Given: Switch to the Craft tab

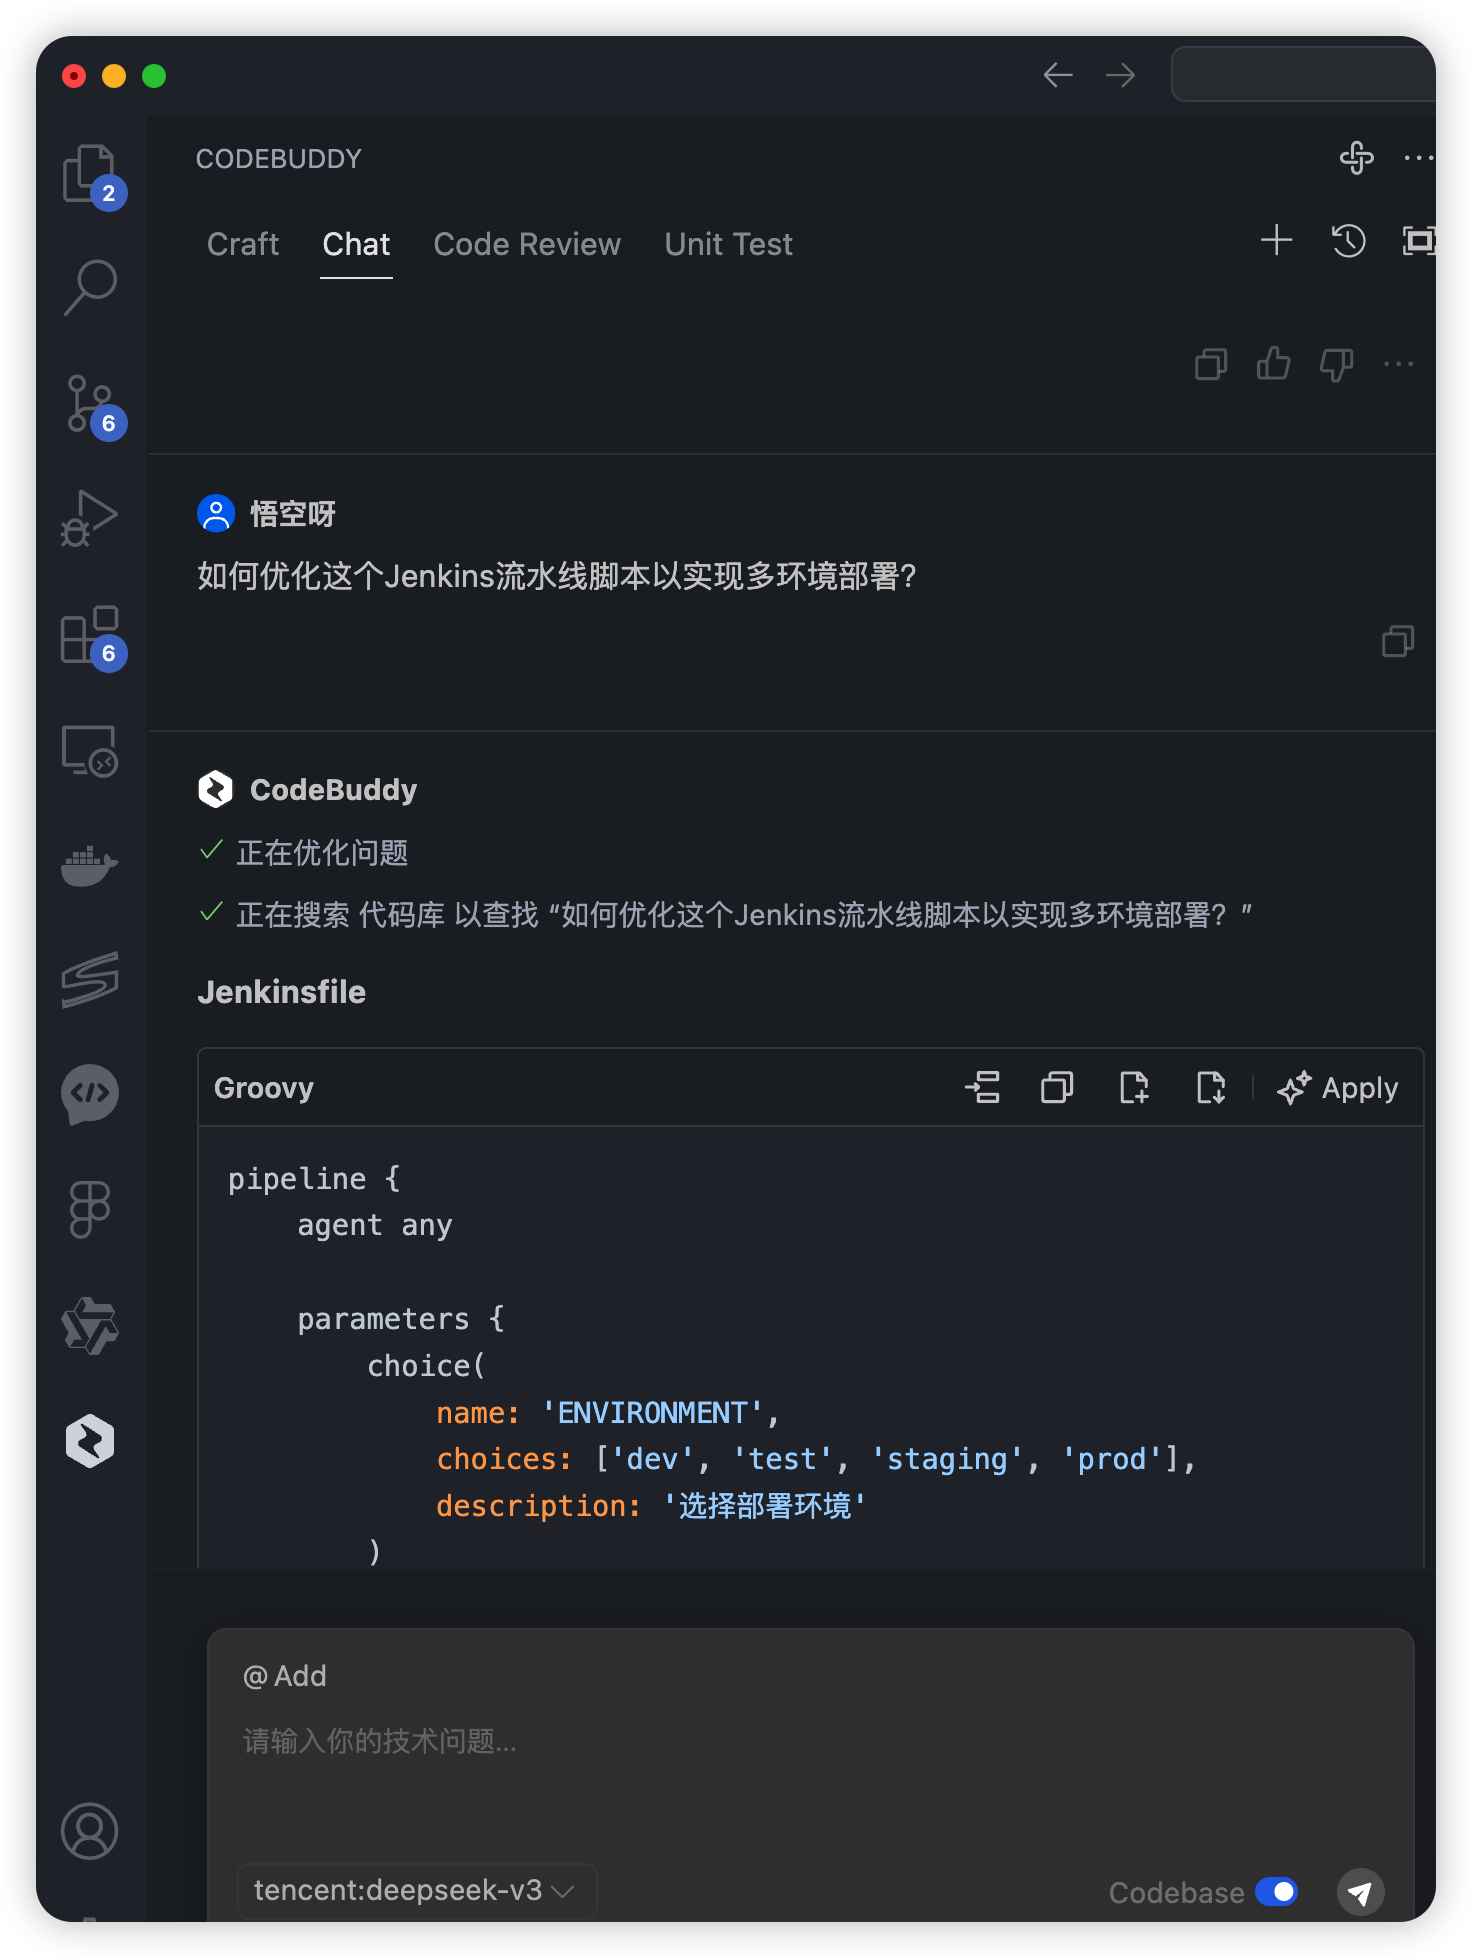Looking at the screenshot, I should pyautogui.click(x=242, y=244).
